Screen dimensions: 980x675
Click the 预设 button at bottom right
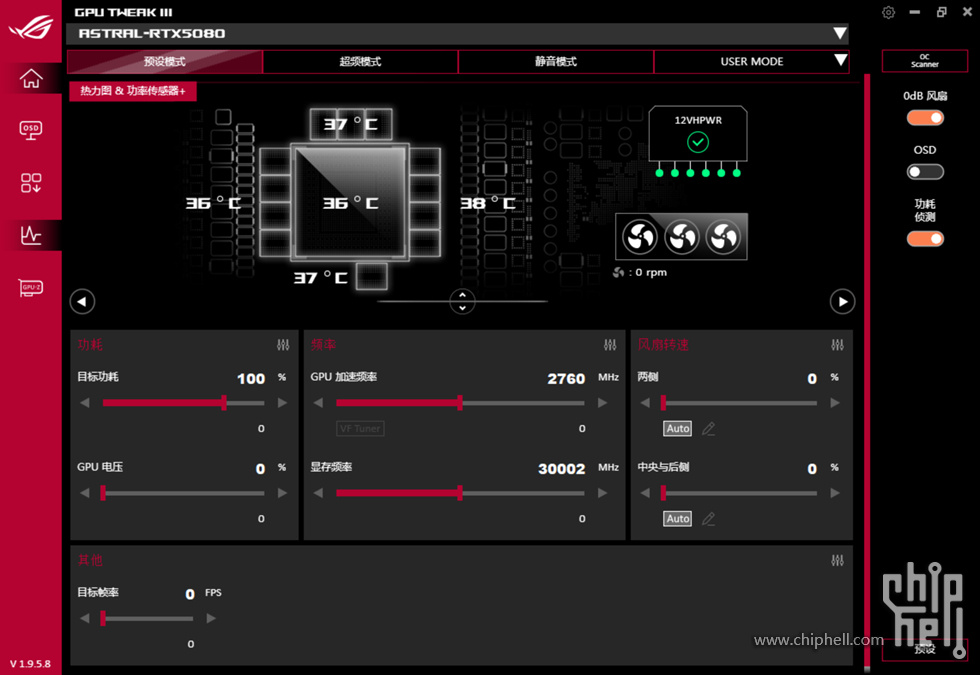925,649
